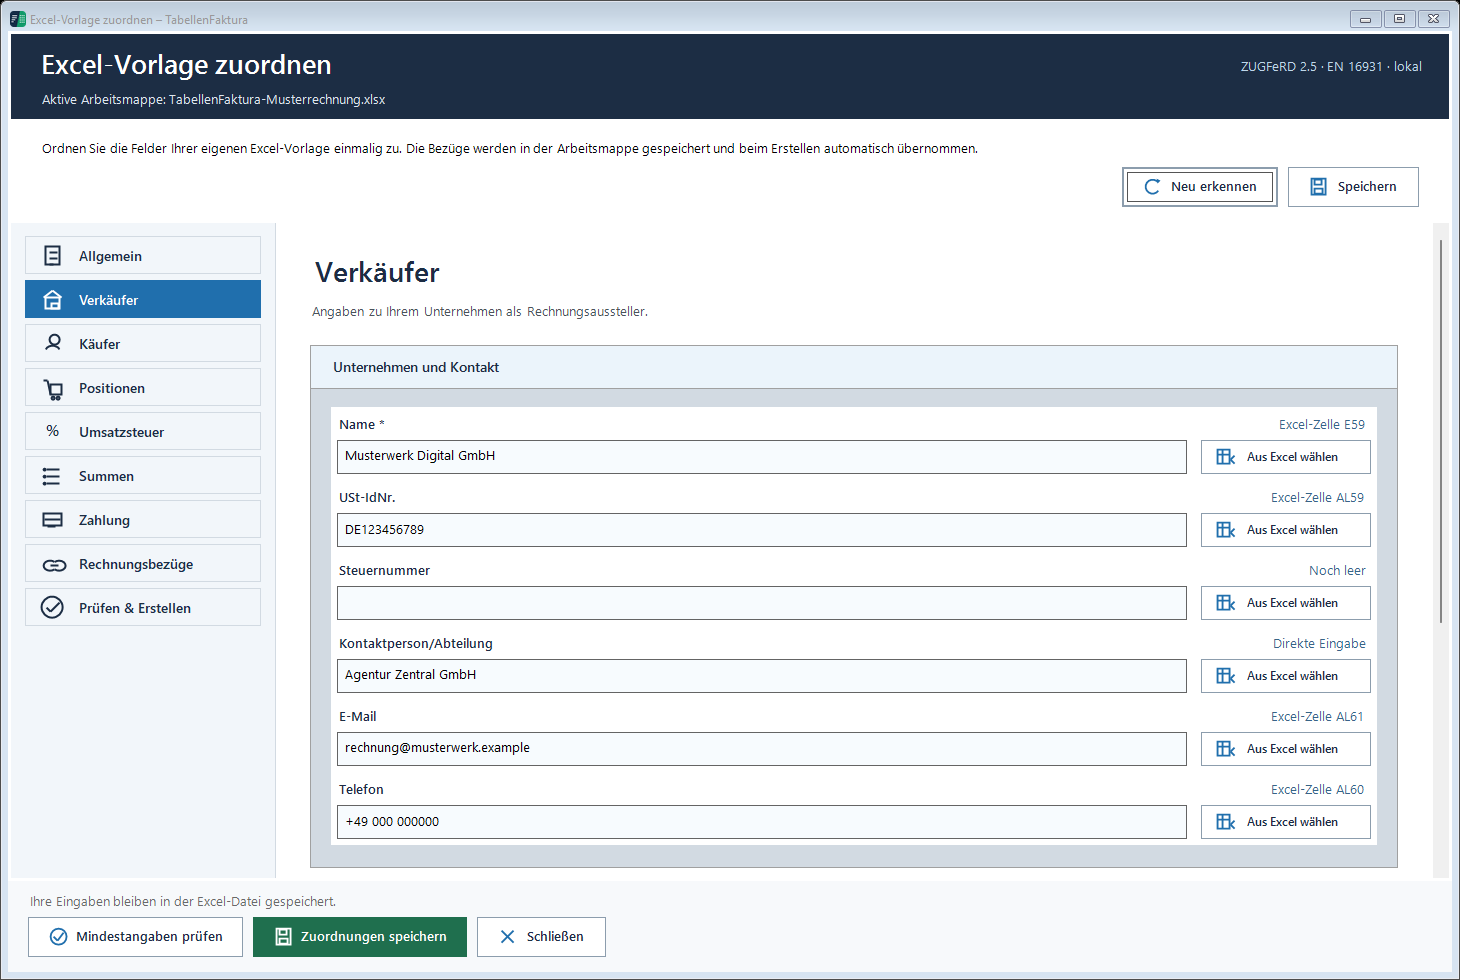Click the empty Steuernummer field
The image size is (1460, 980).
pos(762,603)
